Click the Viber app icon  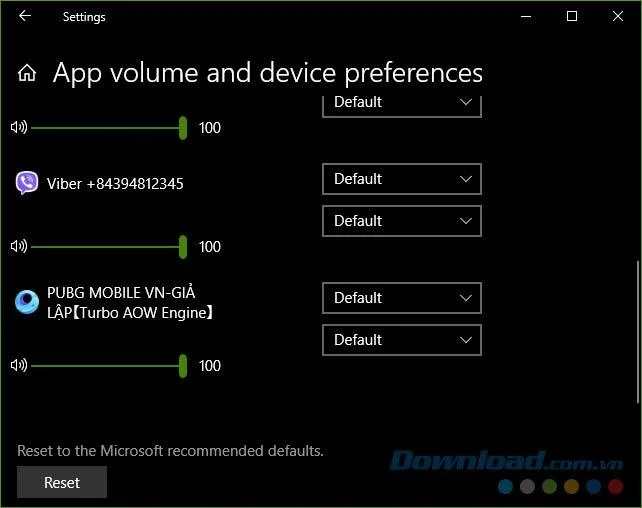tap(27, 183)
